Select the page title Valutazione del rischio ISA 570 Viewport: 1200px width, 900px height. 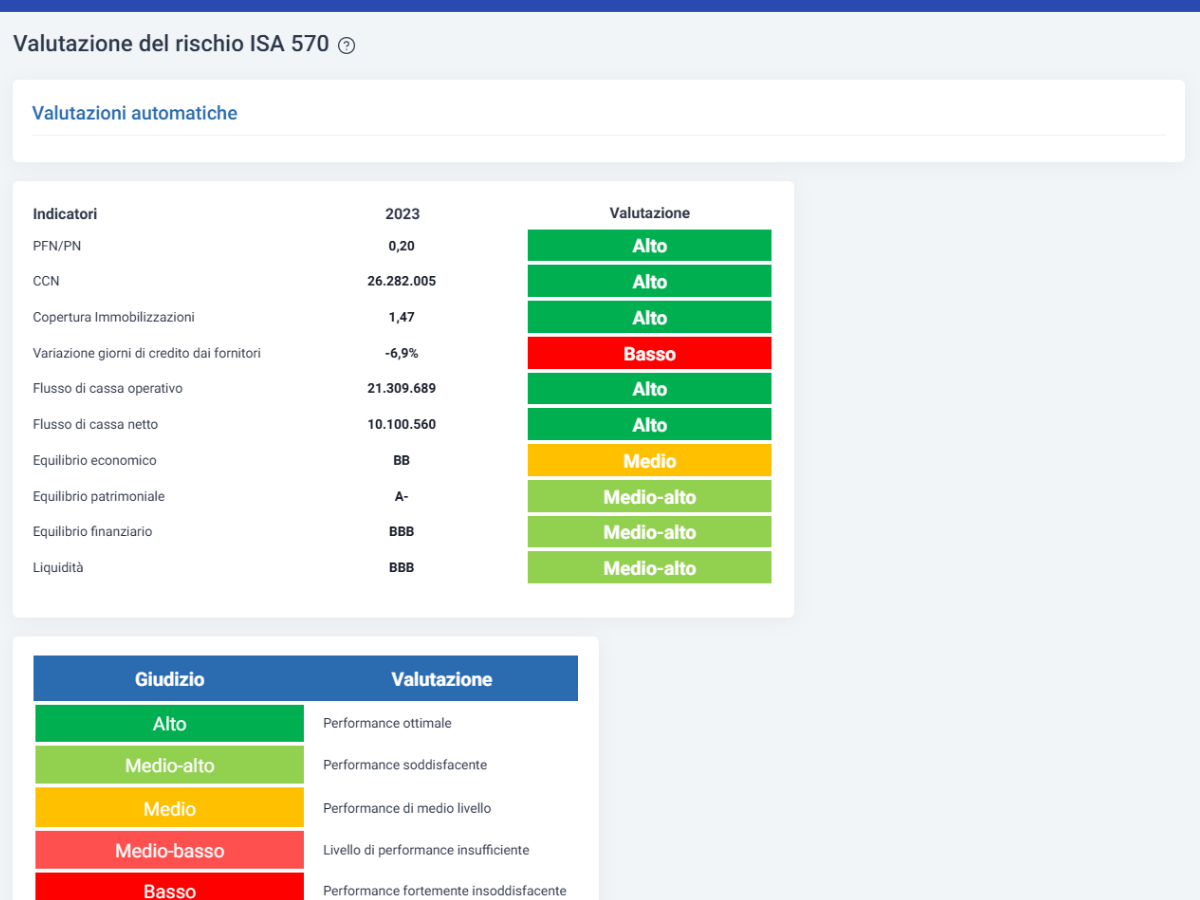[171, 44]
